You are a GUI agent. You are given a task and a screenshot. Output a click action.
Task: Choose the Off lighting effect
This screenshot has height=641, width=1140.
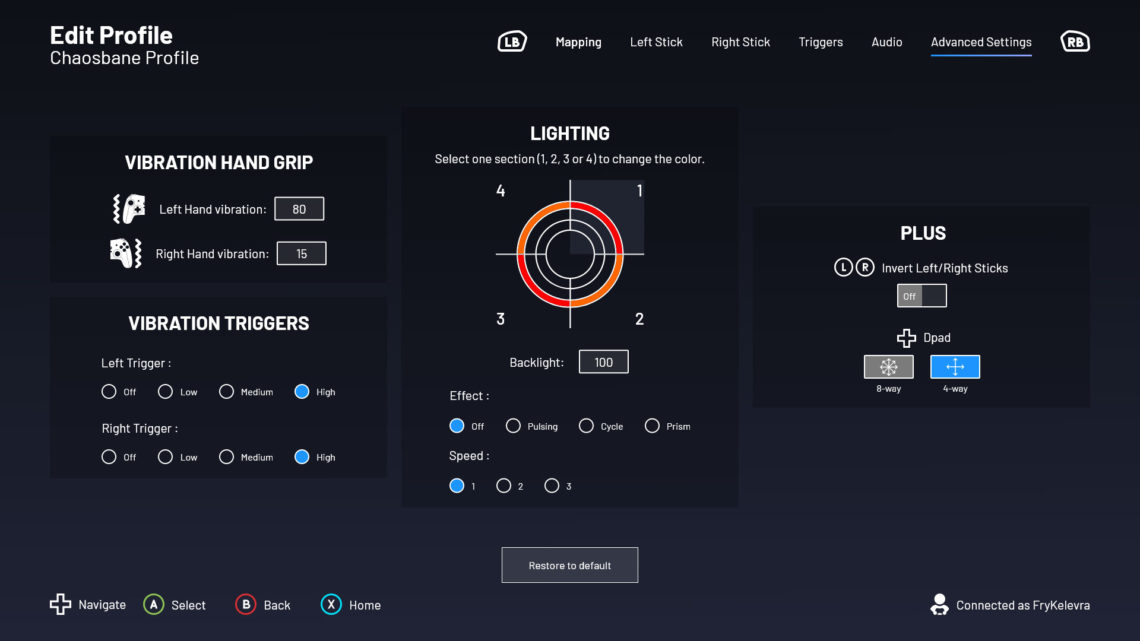(457, 426)
